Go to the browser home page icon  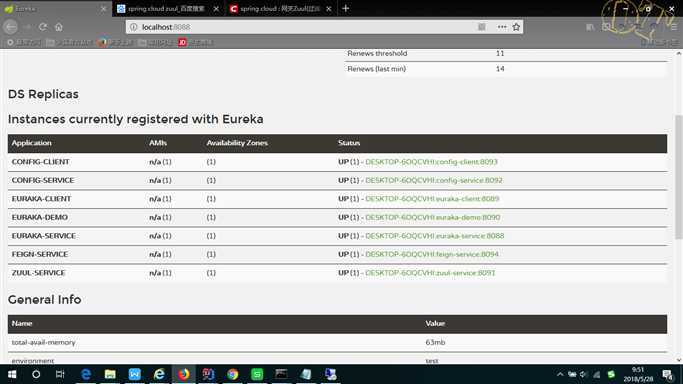[59, 27]
